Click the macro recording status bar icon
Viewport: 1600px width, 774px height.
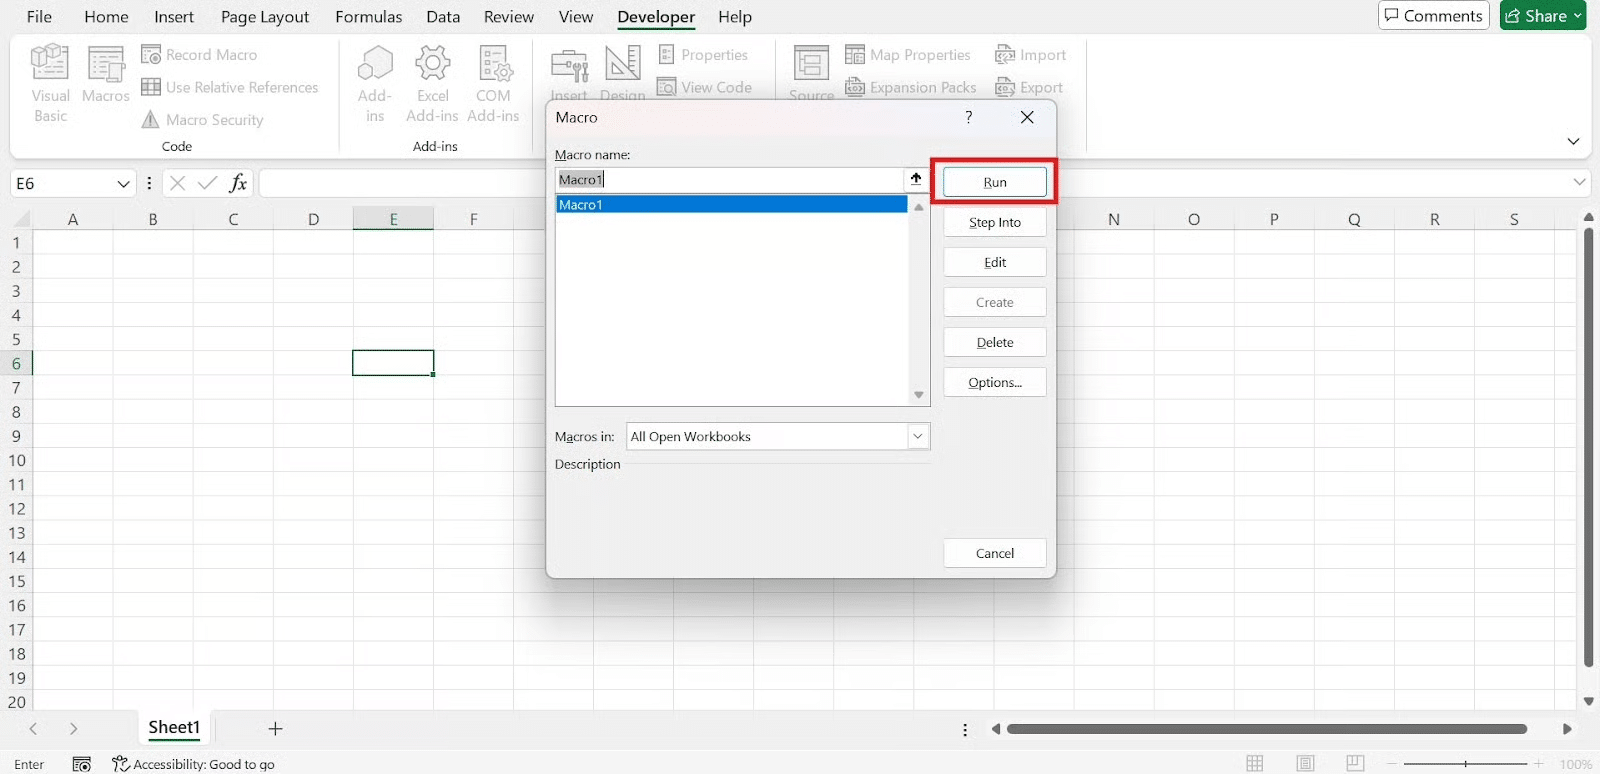tap(82, 764)
